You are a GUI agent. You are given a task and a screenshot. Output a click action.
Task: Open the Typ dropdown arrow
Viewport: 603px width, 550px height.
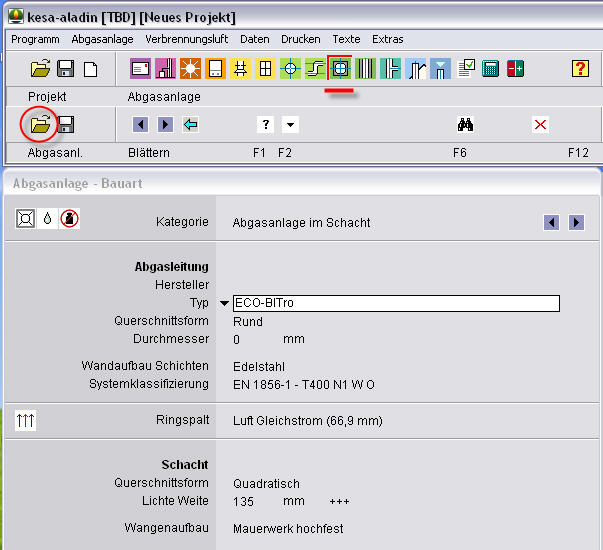click(224, 303)
